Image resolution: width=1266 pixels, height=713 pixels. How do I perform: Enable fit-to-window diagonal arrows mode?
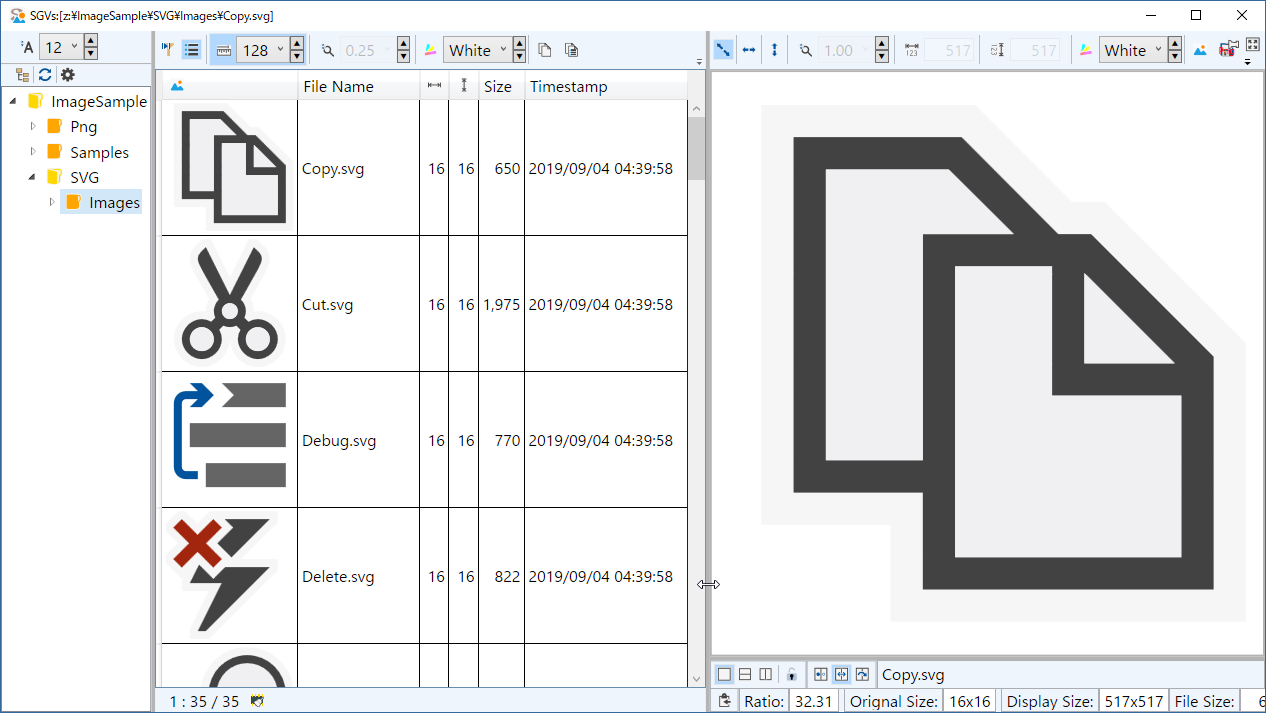pyautogui.click(x=723, y=49)
